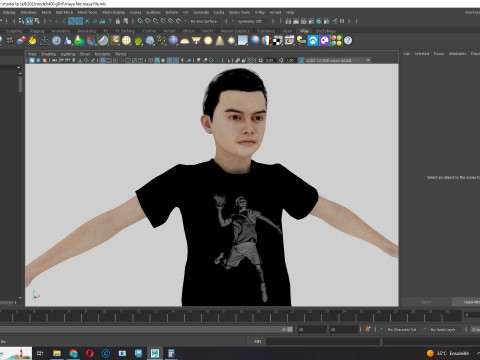Image resolution: width=480 pixels, height=360 pixels.
Task: Open the ACES view transform dropdown
Action: coord(338,60)
